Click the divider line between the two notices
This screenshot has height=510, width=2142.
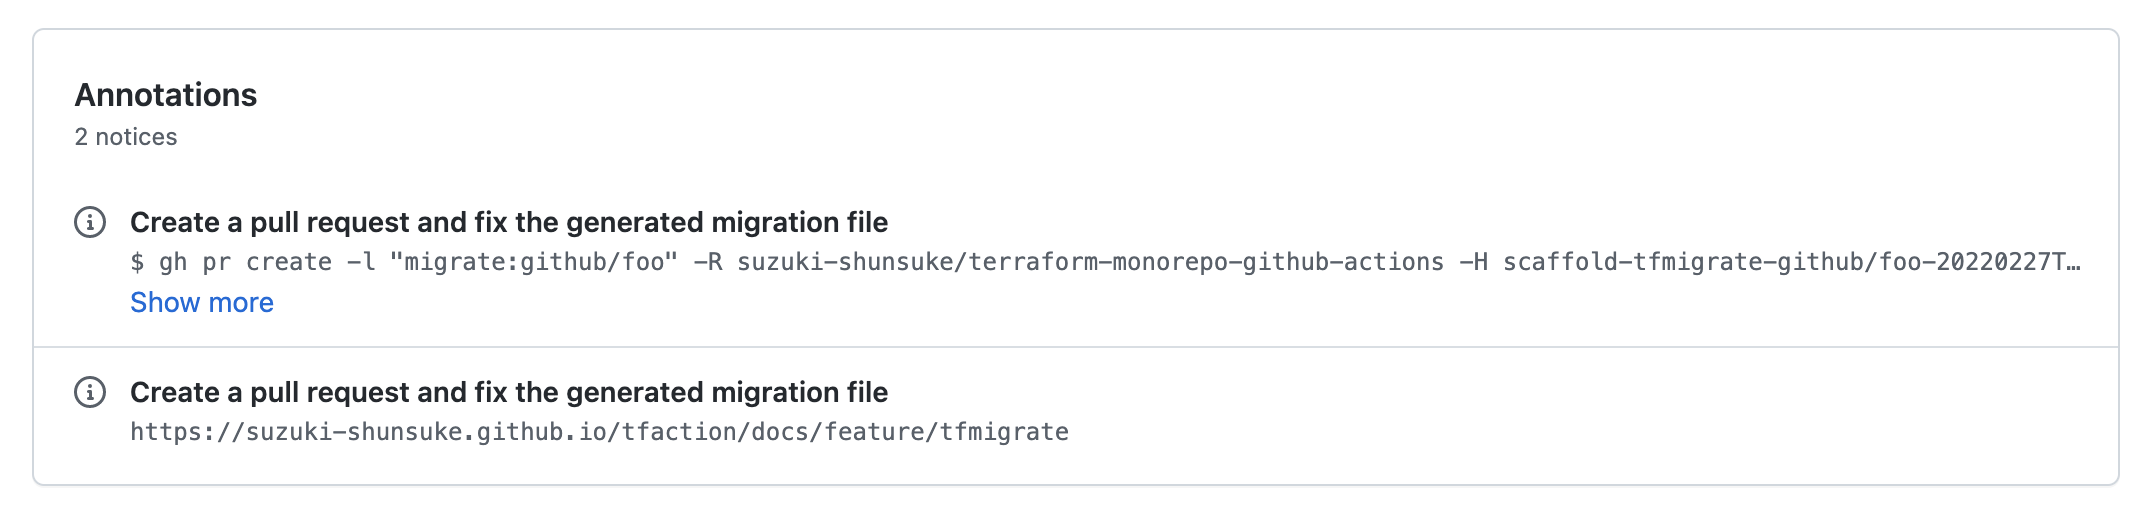(x=1076, y=347)
